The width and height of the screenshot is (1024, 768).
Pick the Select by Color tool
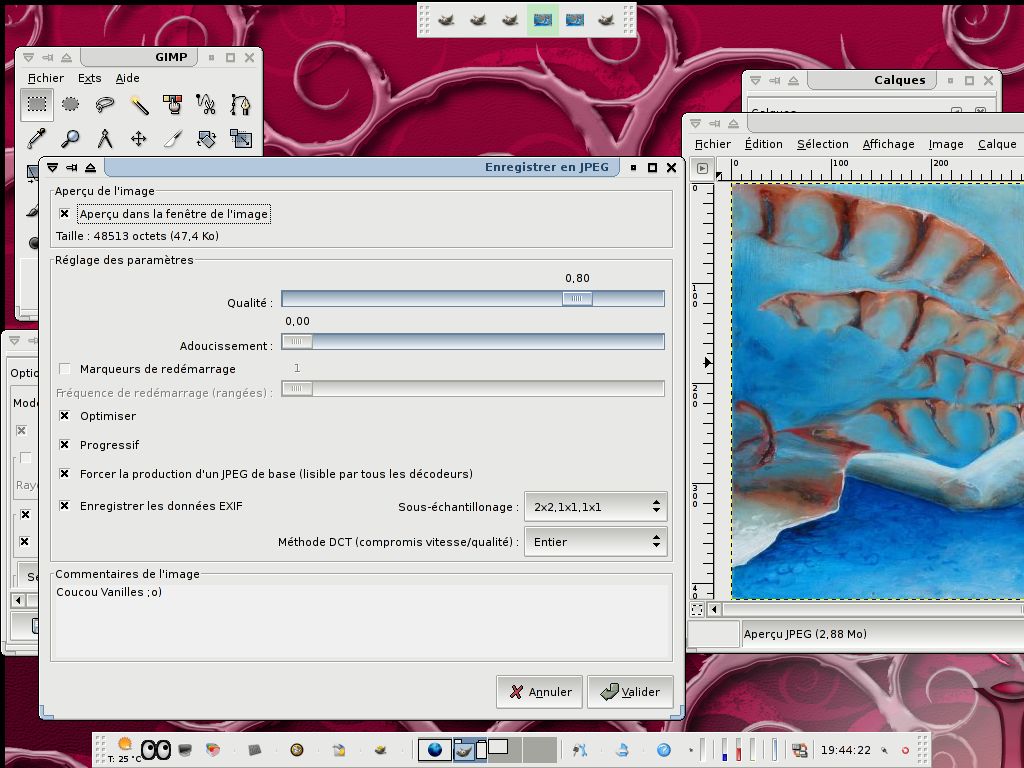click(172, 104)
